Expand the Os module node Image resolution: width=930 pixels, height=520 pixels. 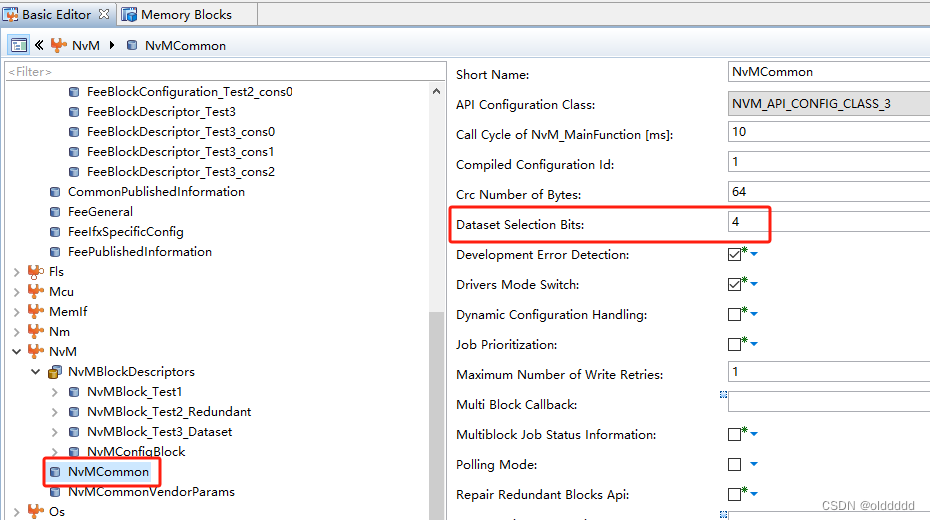coord(17,512)
